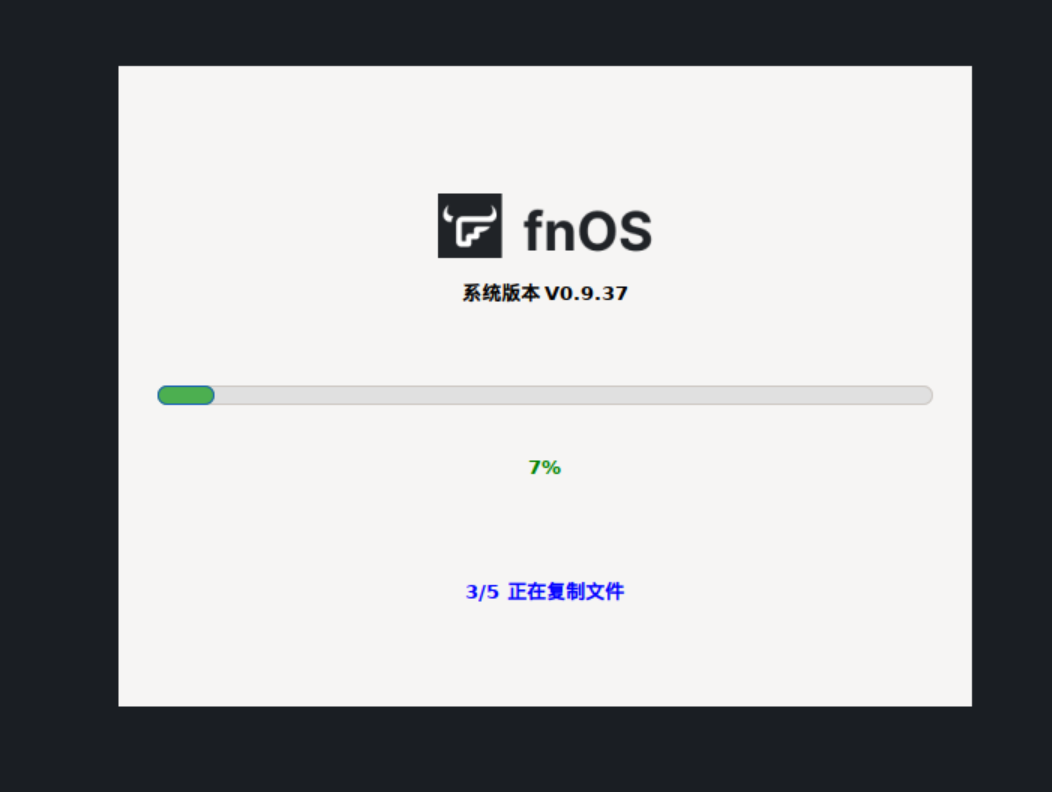Click the dark background above installer panel
Image resolution: width=1052 pixels, height=792 pixels.
click(x=545, y=32)
